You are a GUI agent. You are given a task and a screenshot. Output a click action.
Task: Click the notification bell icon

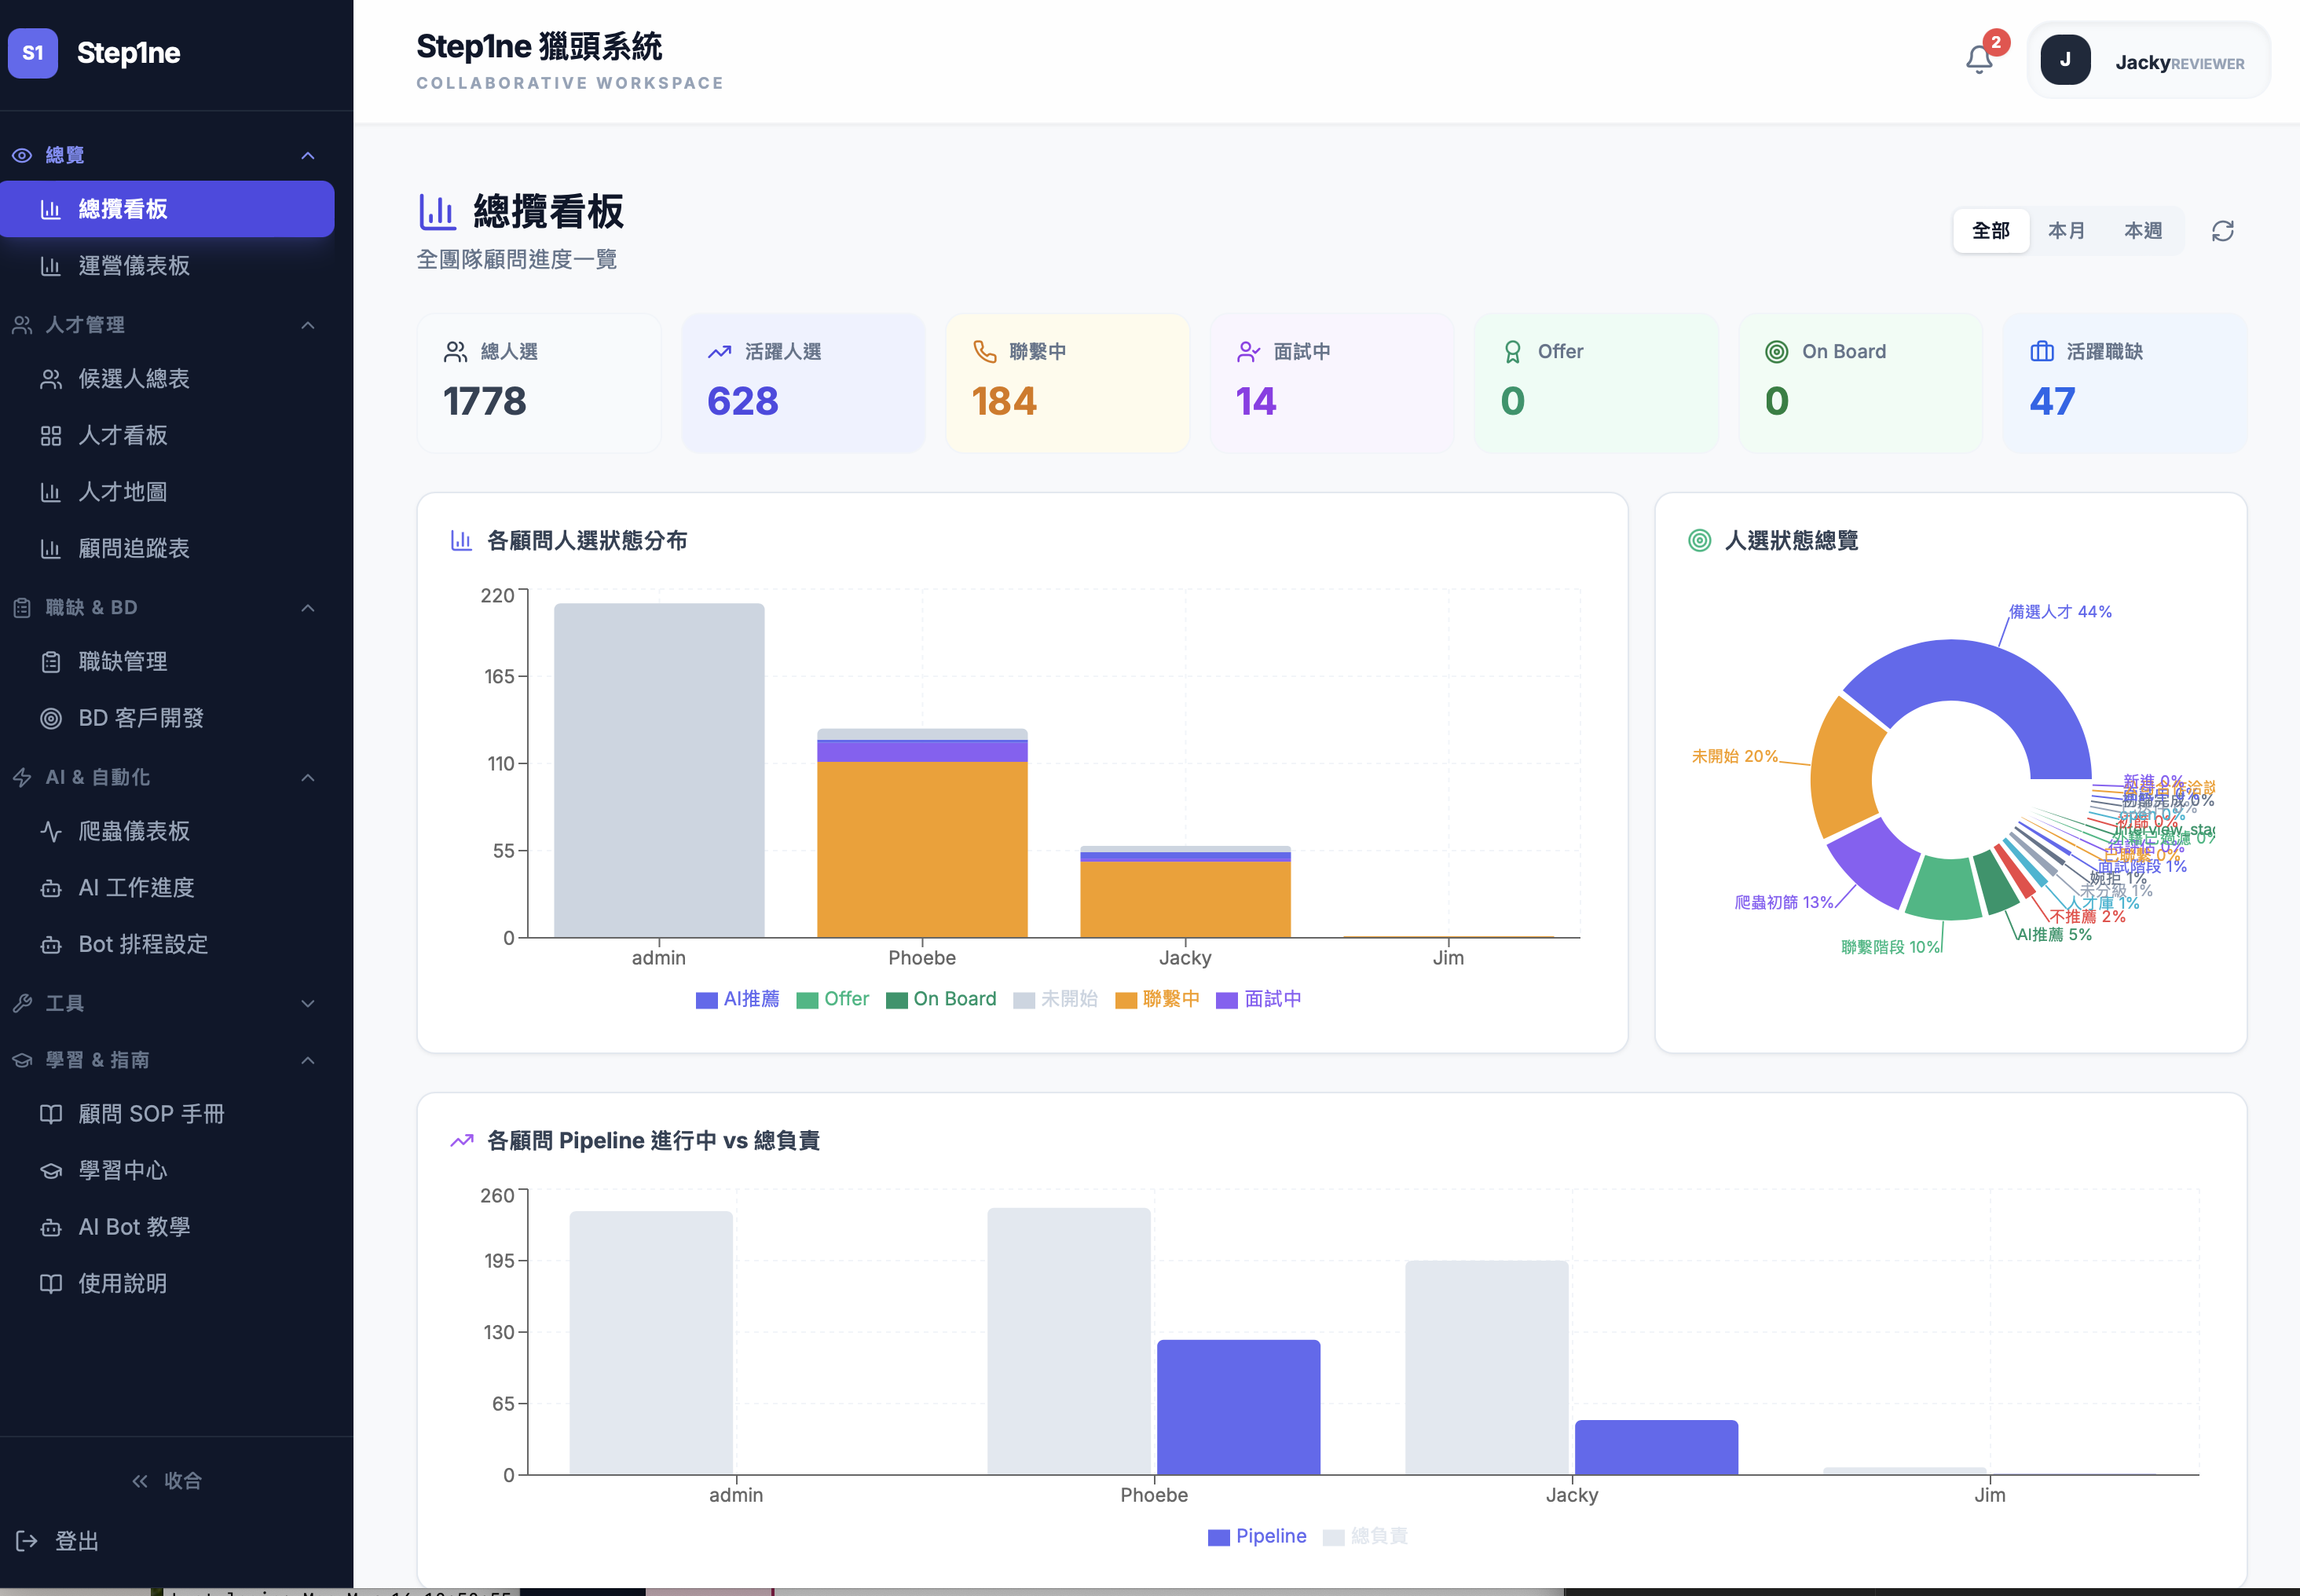[1978, 60]
